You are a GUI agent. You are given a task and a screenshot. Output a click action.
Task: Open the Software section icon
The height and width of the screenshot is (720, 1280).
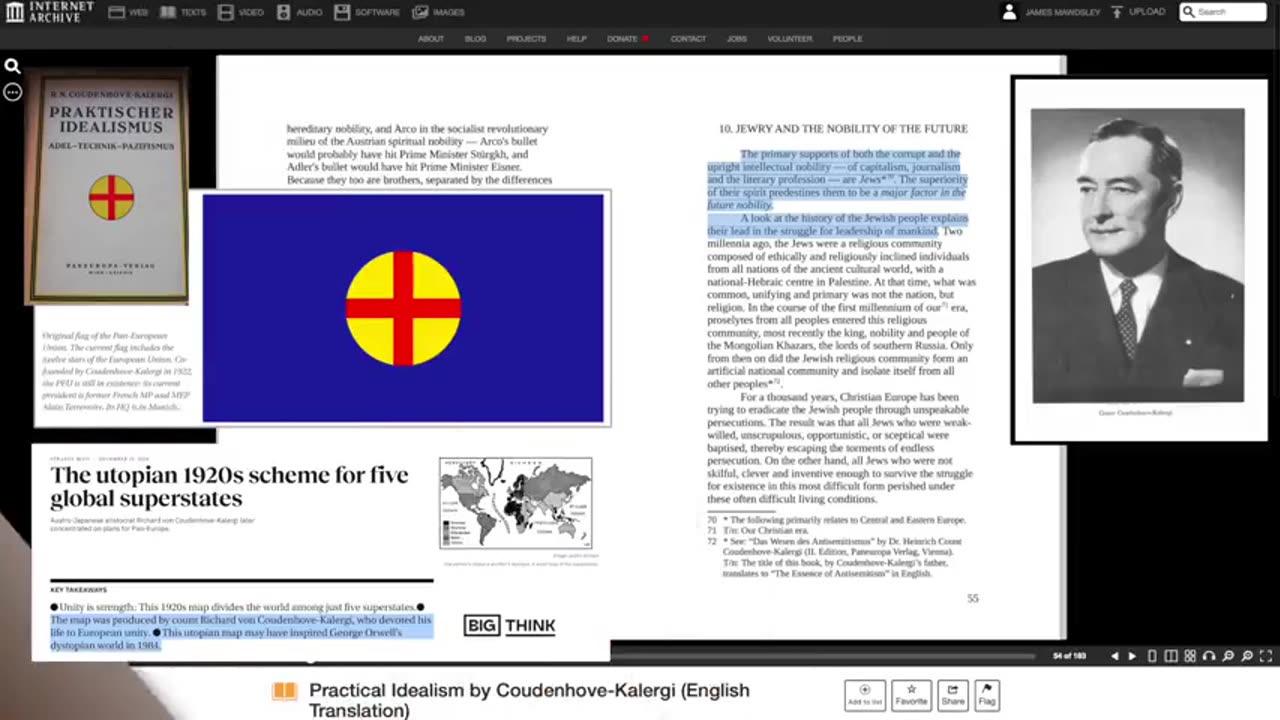pyautogui.click(x=342, y=12)
